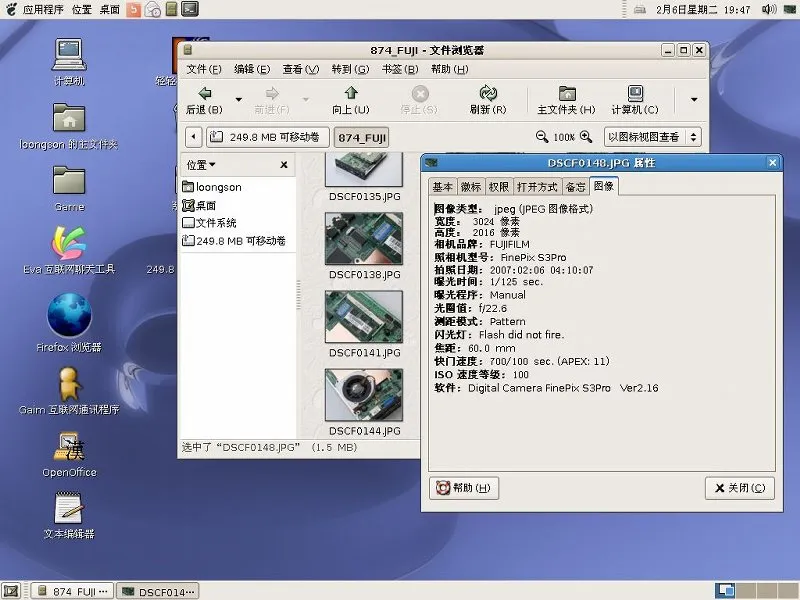Select the first workspace in switcher

[724, 590]
